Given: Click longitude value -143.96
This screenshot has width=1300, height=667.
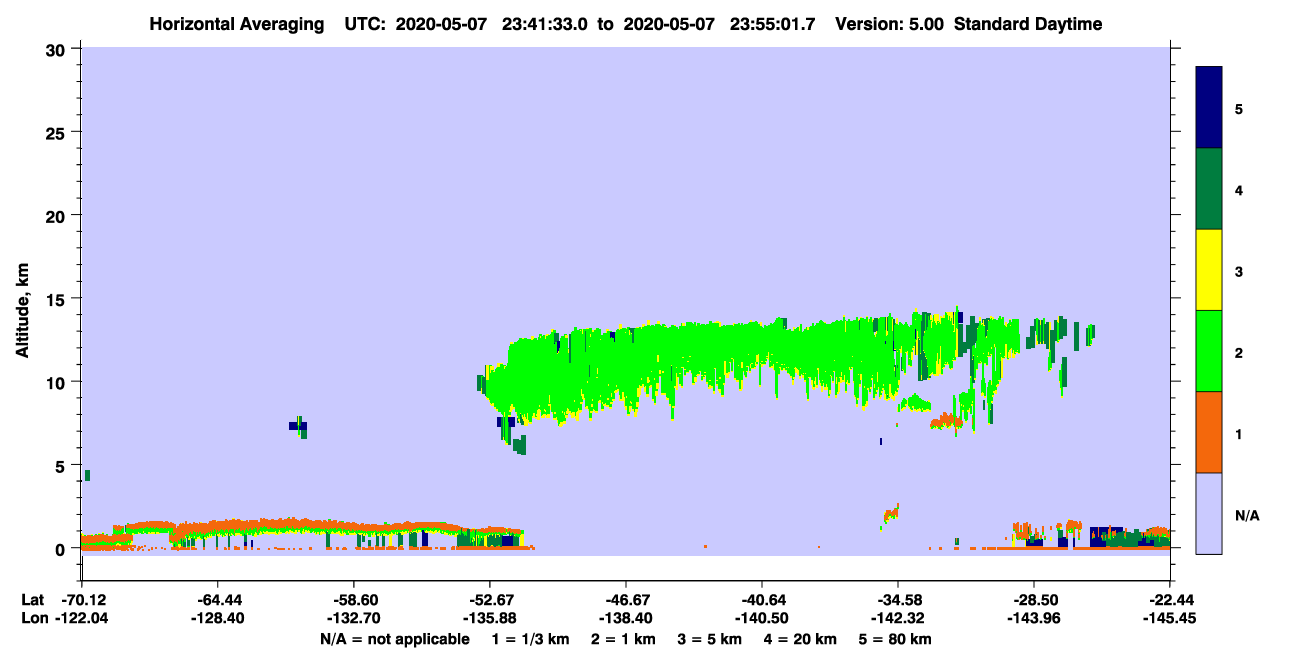Looking at the screenshot, I should point(1034,618).
